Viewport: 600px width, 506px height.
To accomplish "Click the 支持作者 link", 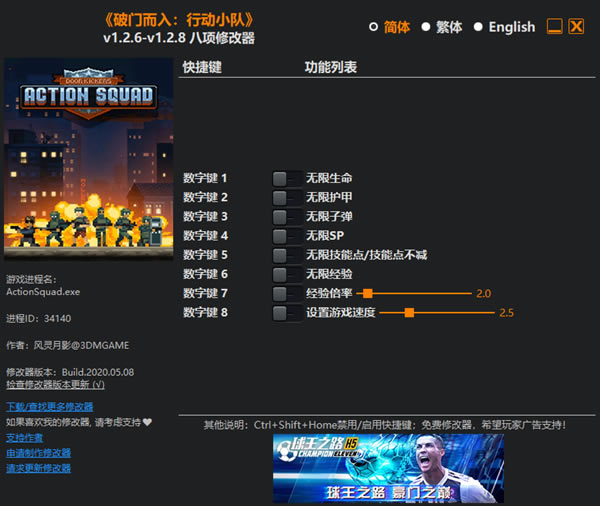I will (x=24, y=437).
